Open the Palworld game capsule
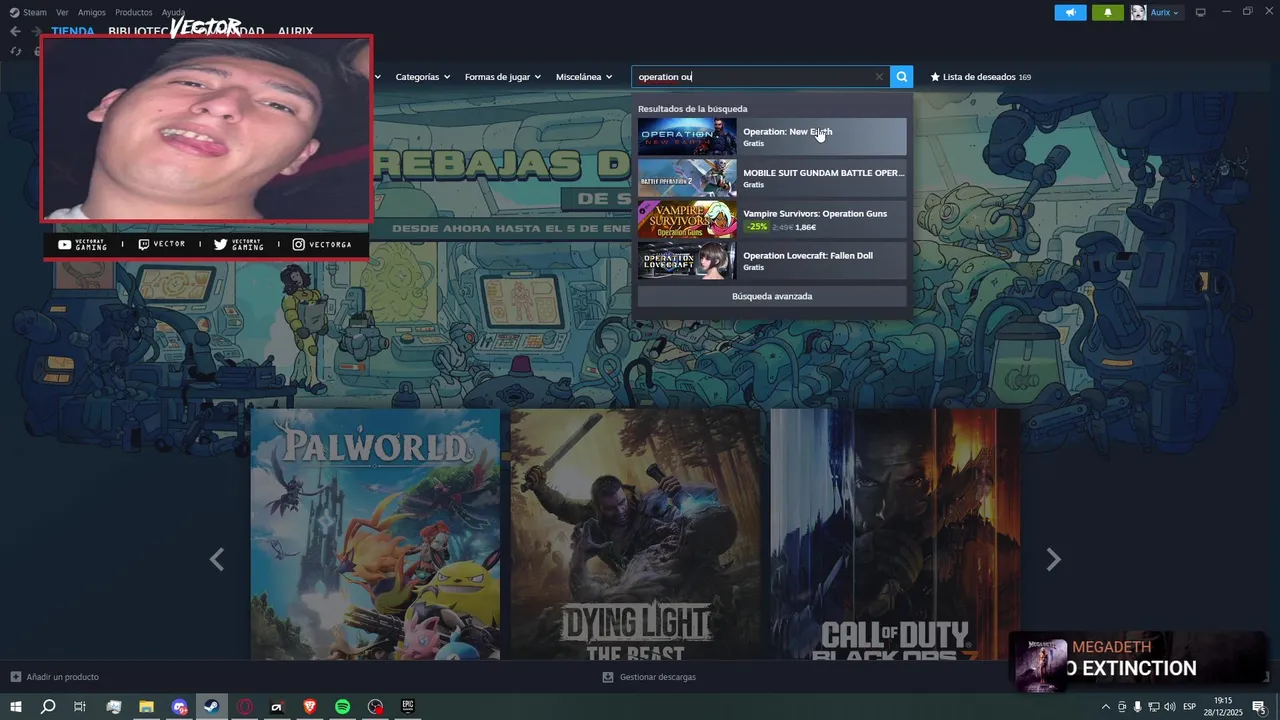 click(x=375, y=534)
